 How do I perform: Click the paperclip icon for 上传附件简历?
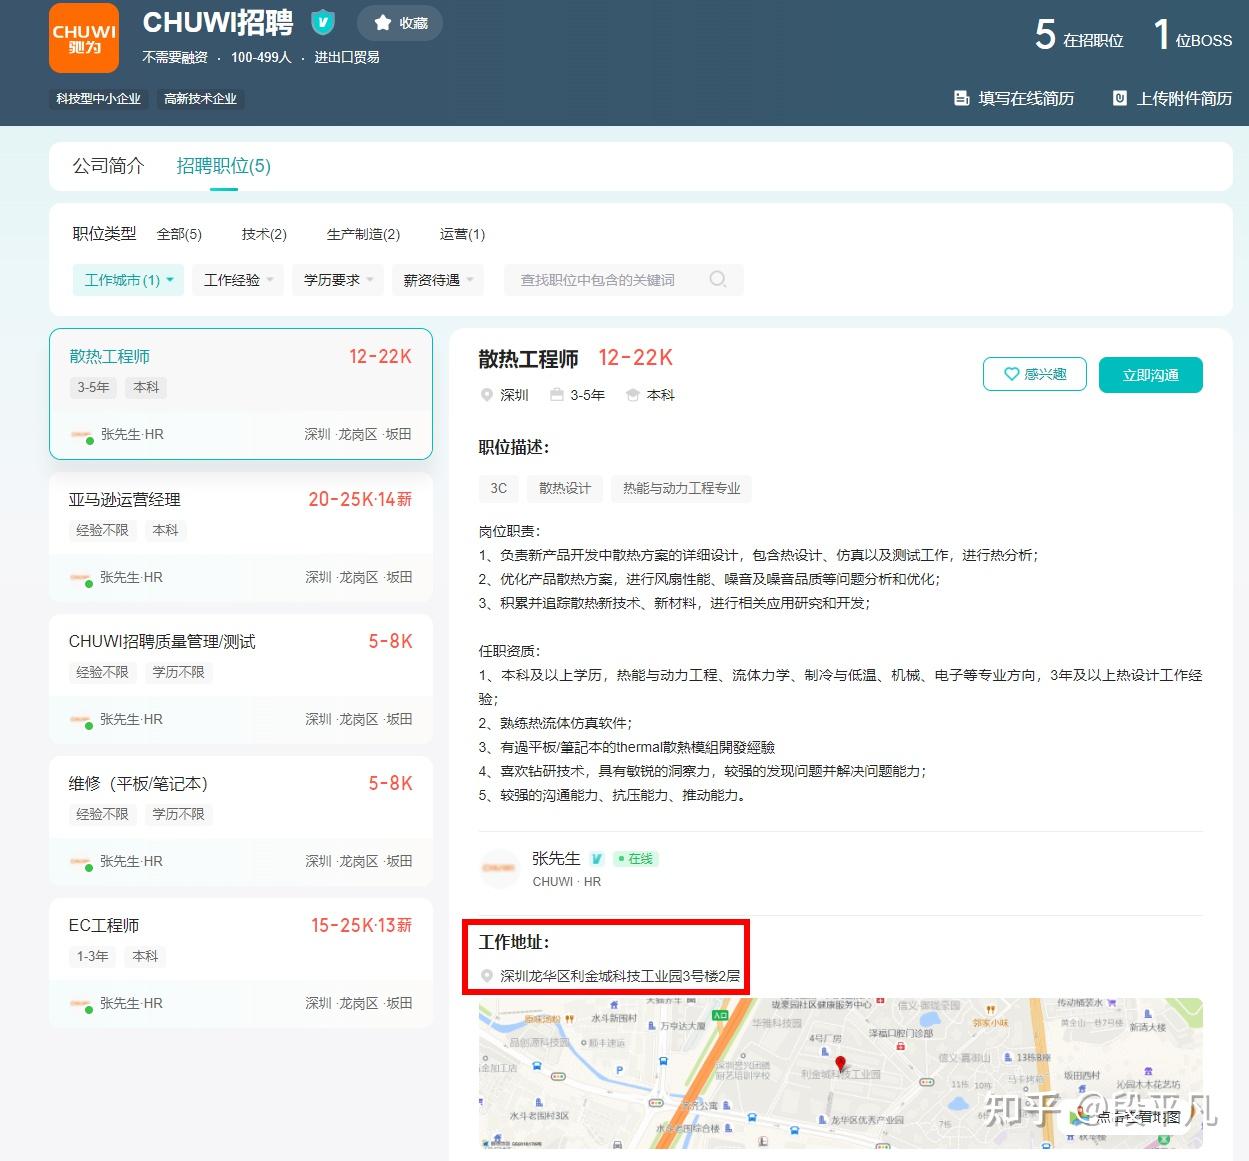[1119, 98]
